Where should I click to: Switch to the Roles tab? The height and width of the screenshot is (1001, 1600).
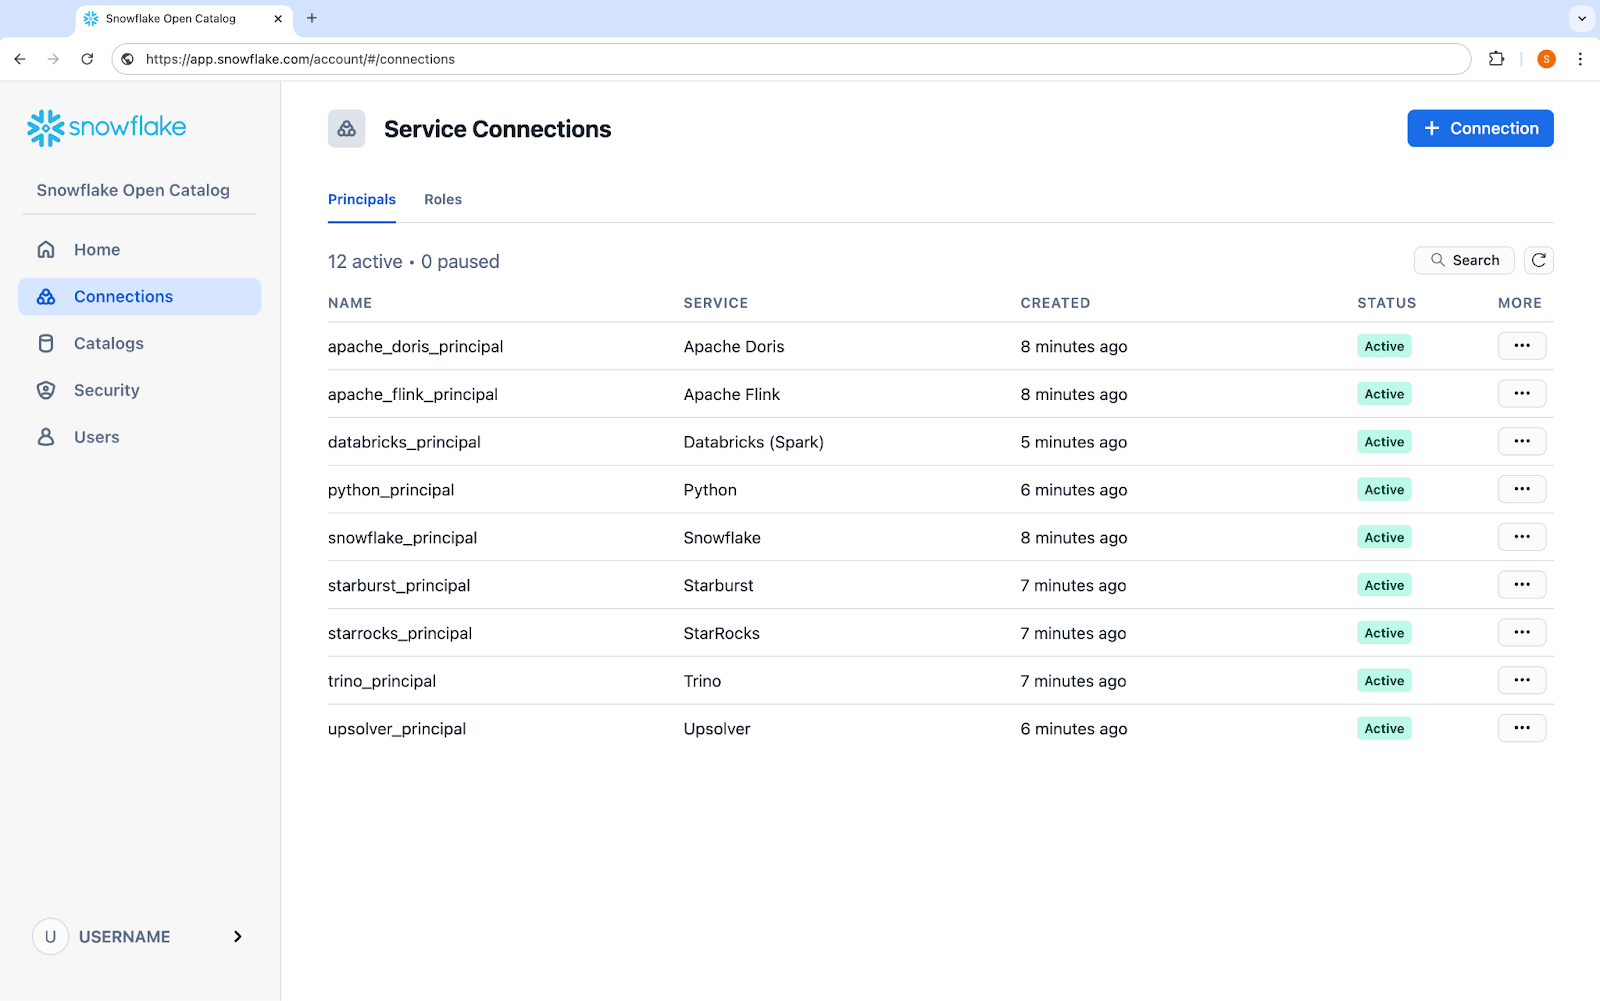coord(443,199)
